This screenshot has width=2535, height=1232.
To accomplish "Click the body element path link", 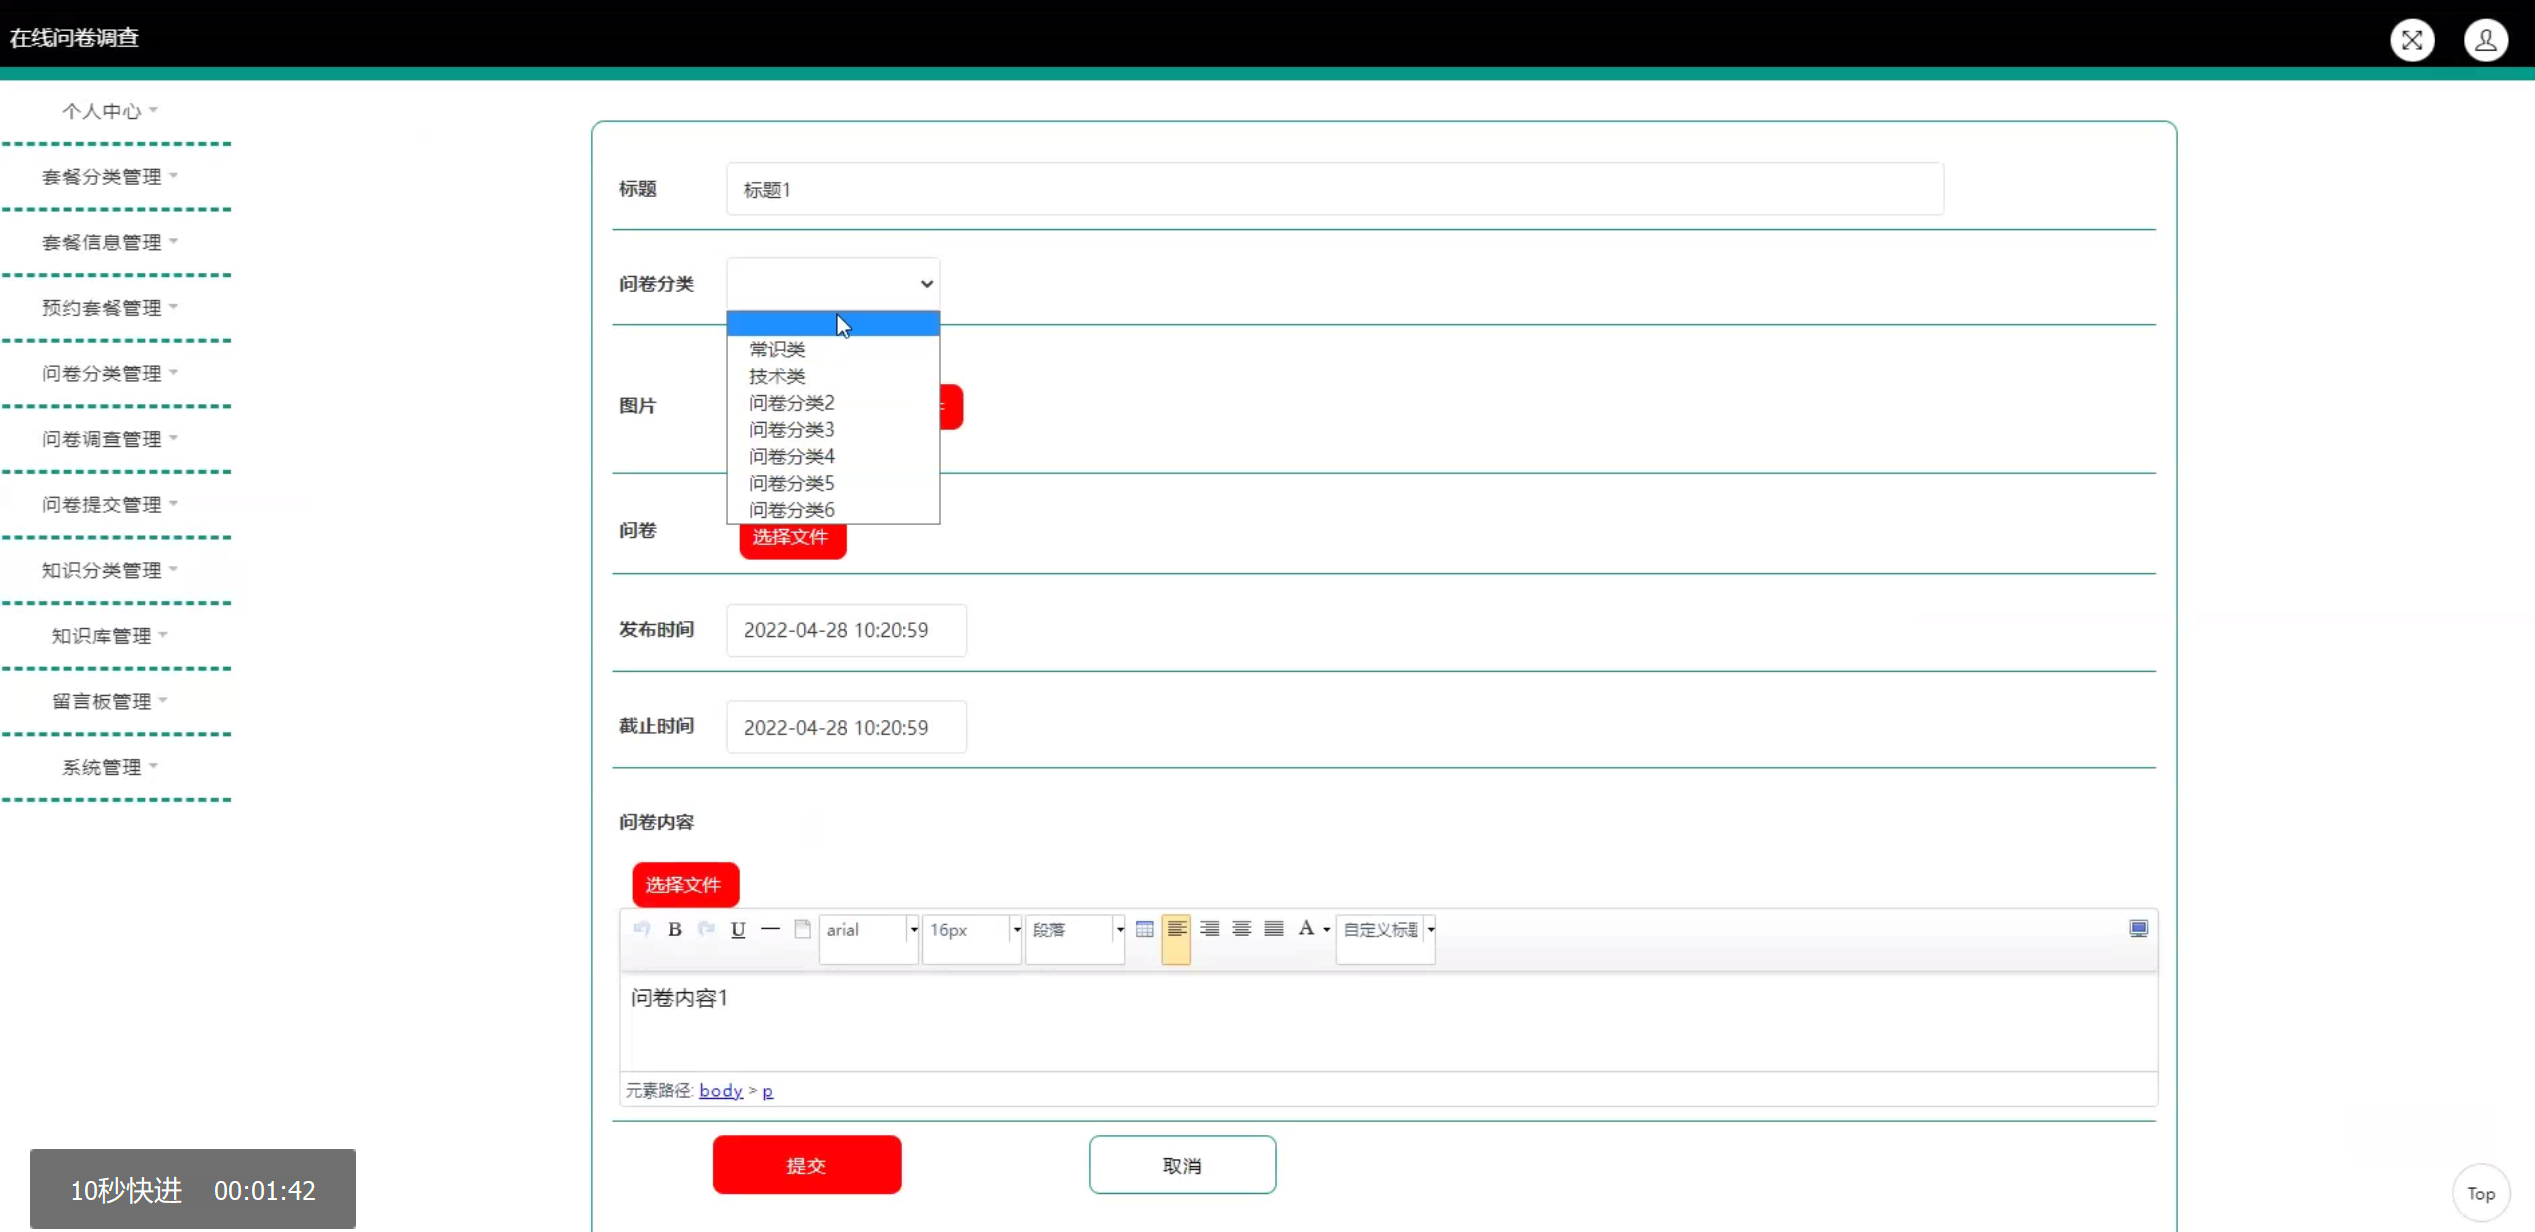I will [x=720, y=1090].
